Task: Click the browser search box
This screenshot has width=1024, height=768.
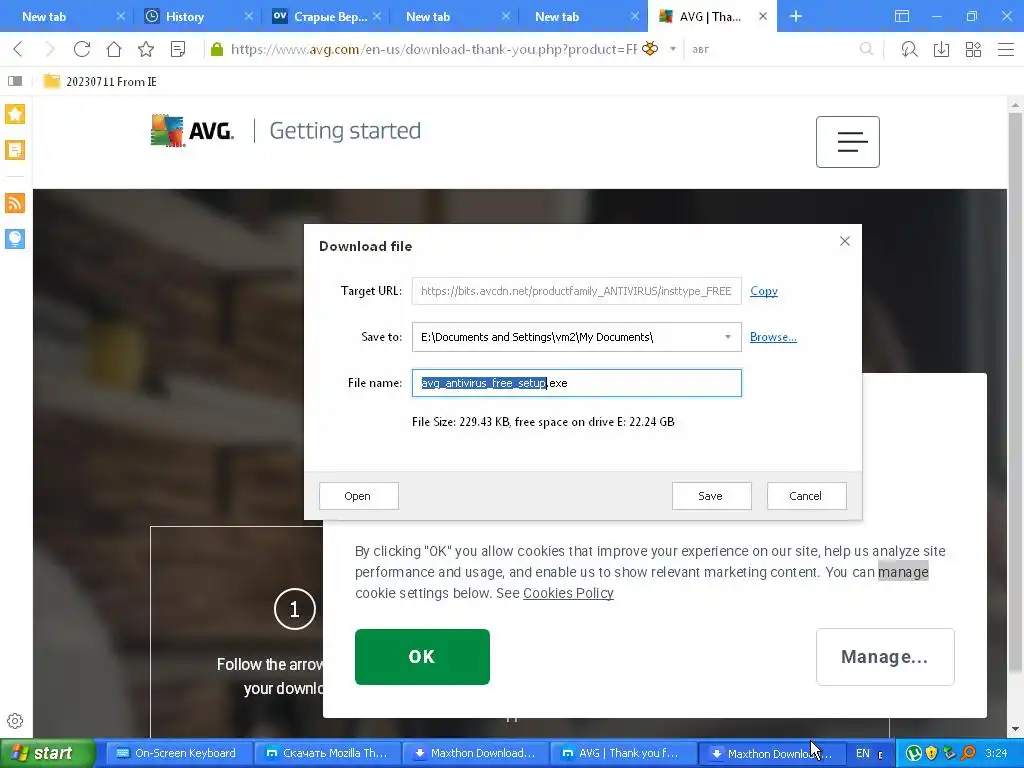Action: [774, 49]
